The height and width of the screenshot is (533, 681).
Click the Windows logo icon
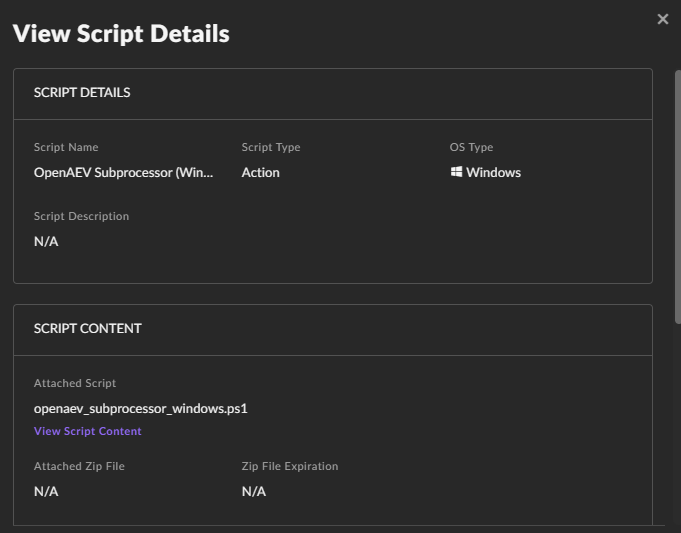point(456,172)
